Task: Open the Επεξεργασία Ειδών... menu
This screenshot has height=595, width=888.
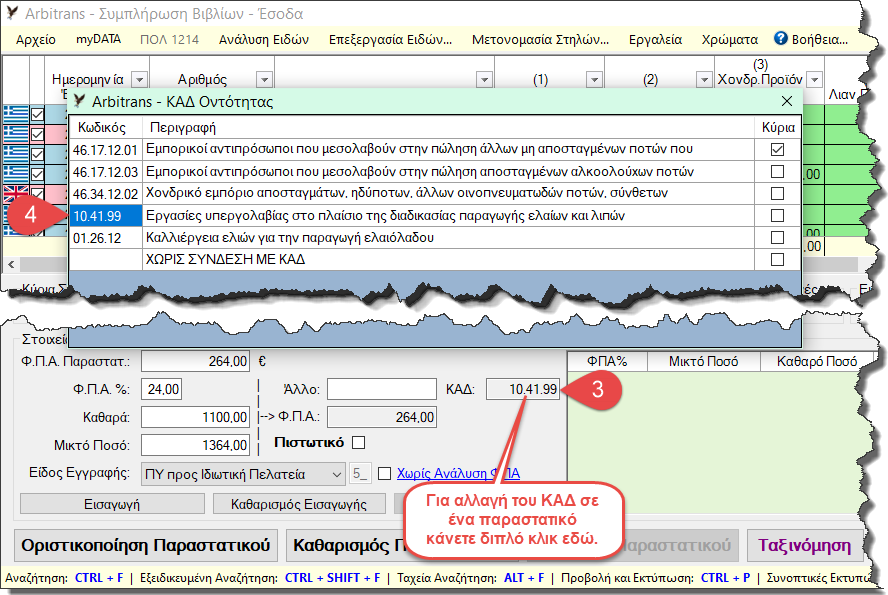Action: click(390, 40)
